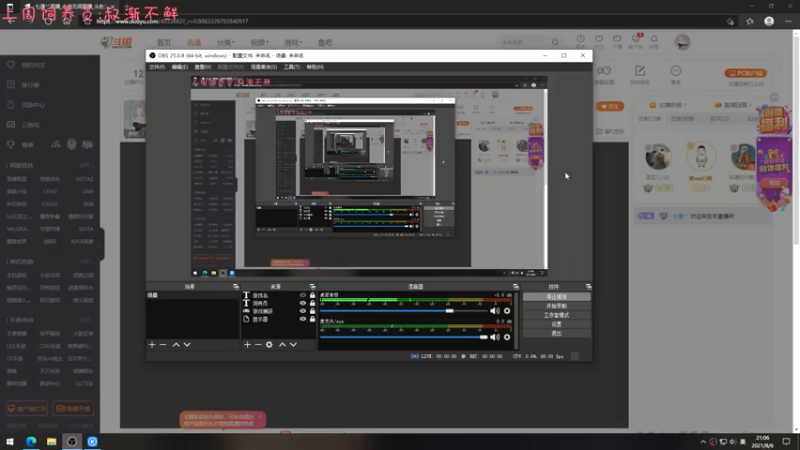Image resolution: width=800 pixels, height=450 pixels.
Task: Toggle the lock on the second text source
Action: pos(312,303)
